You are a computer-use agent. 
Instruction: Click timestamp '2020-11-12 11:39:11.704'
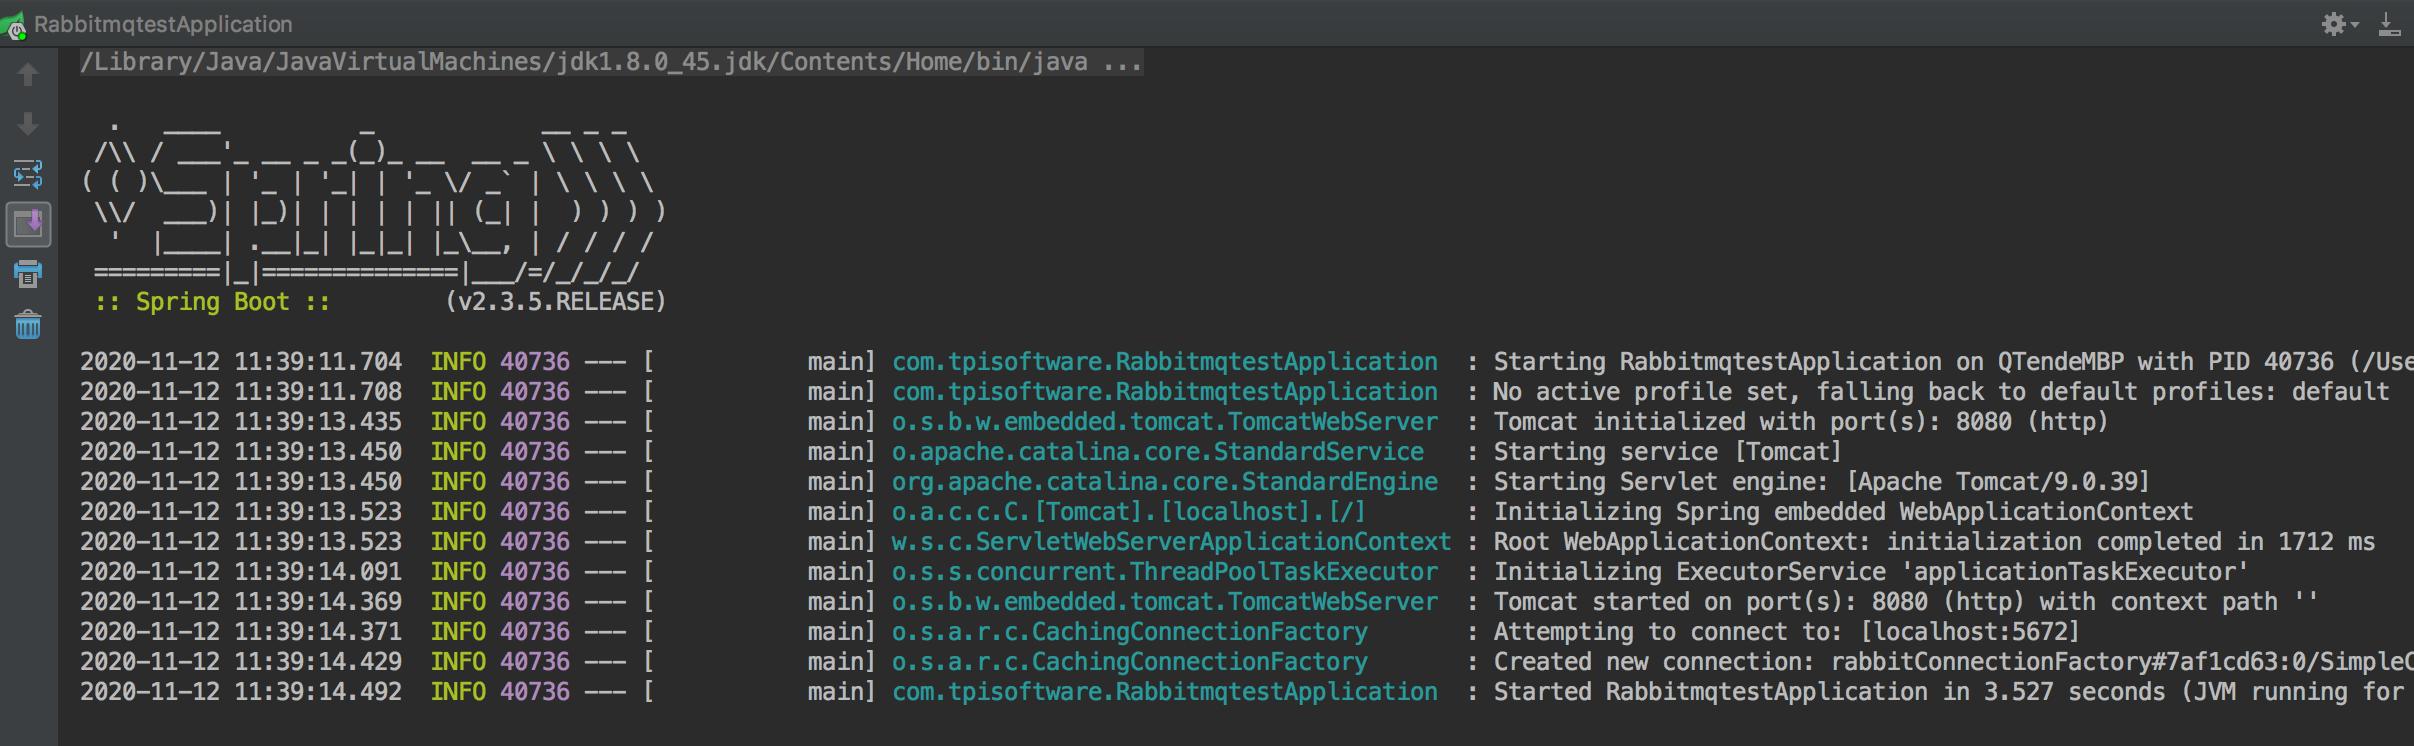pyautogui.click(x=241, y=362)
